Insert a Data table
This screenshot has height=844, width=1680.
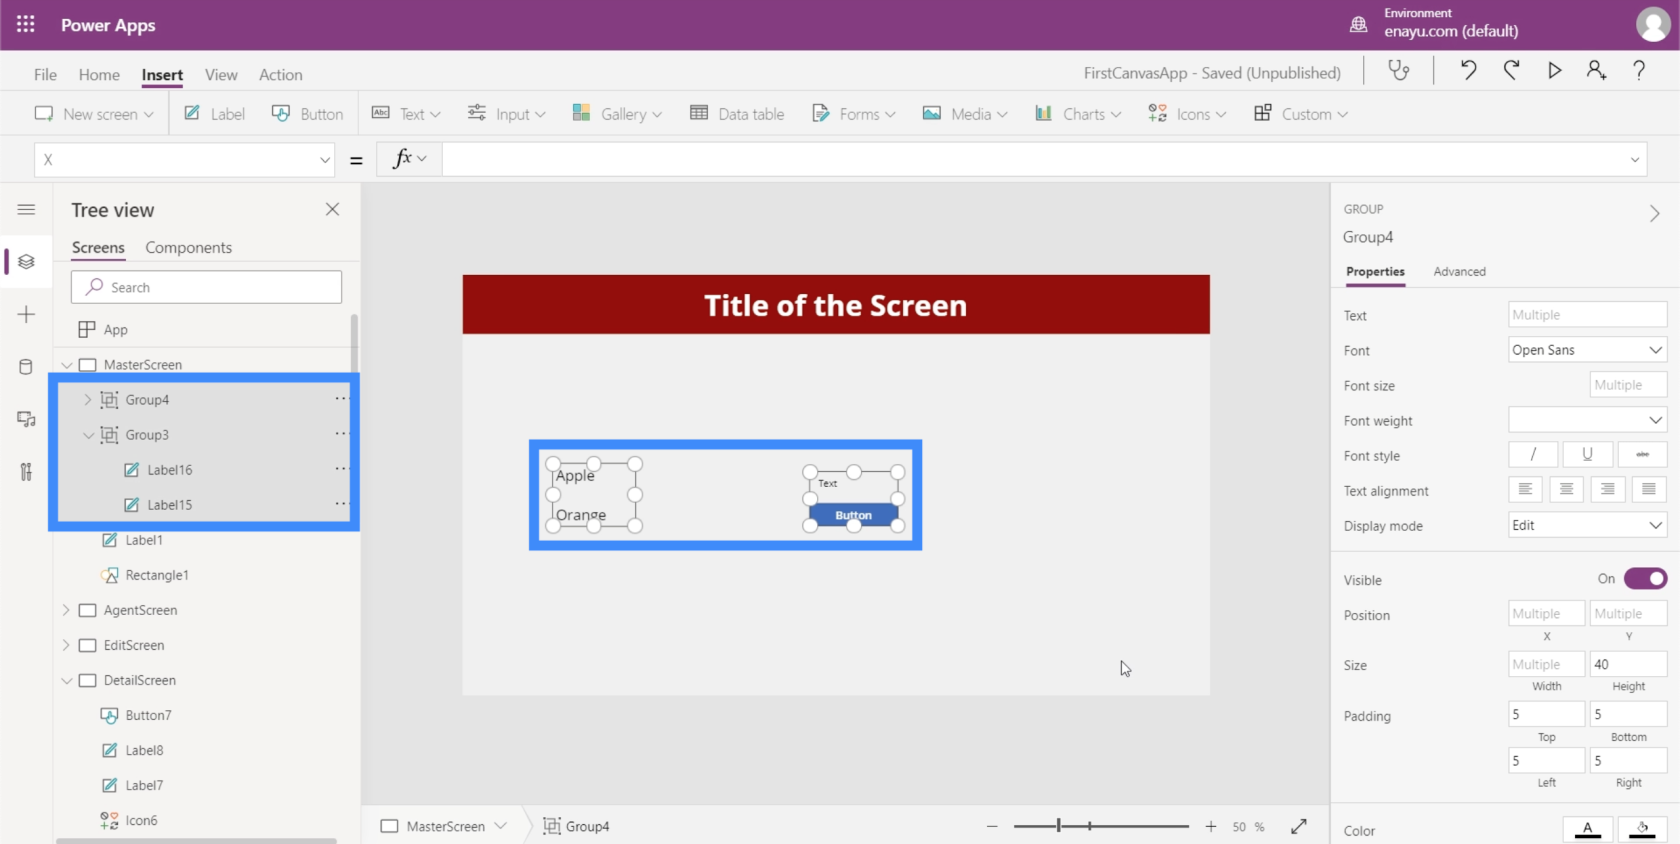(737, 114)
